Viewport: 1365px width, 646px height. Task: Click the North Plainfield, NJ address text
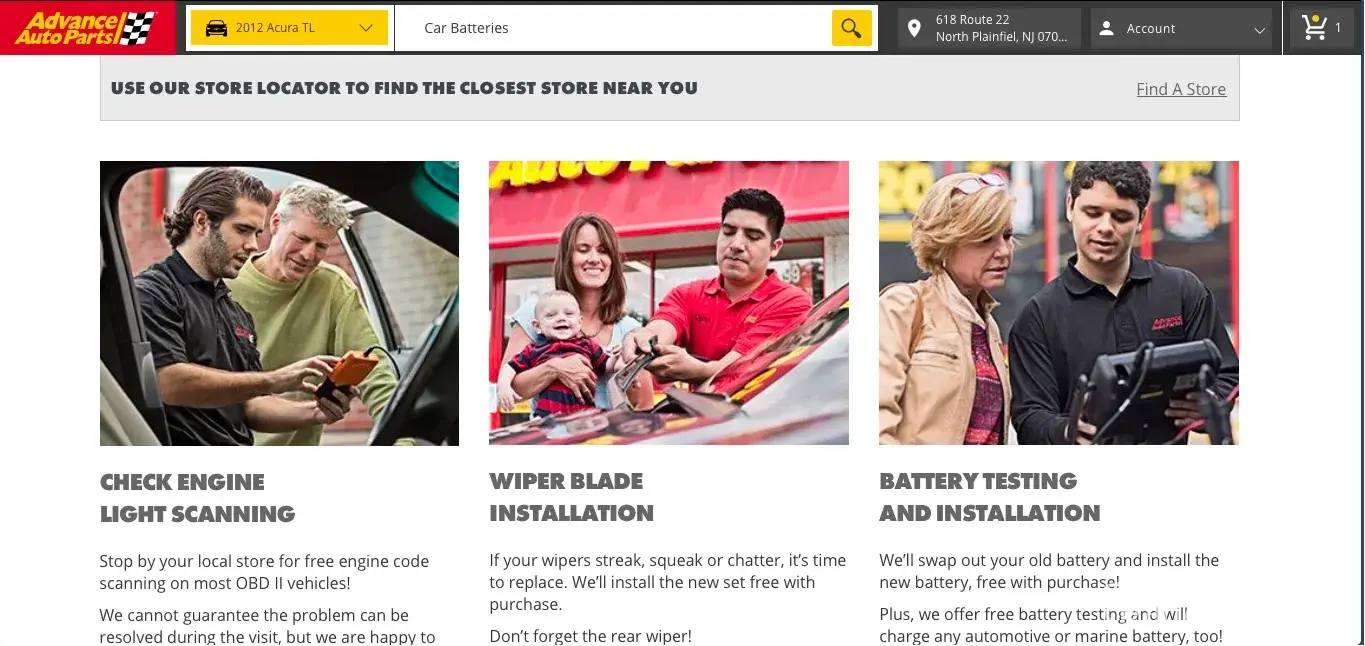click(1001, 37)
